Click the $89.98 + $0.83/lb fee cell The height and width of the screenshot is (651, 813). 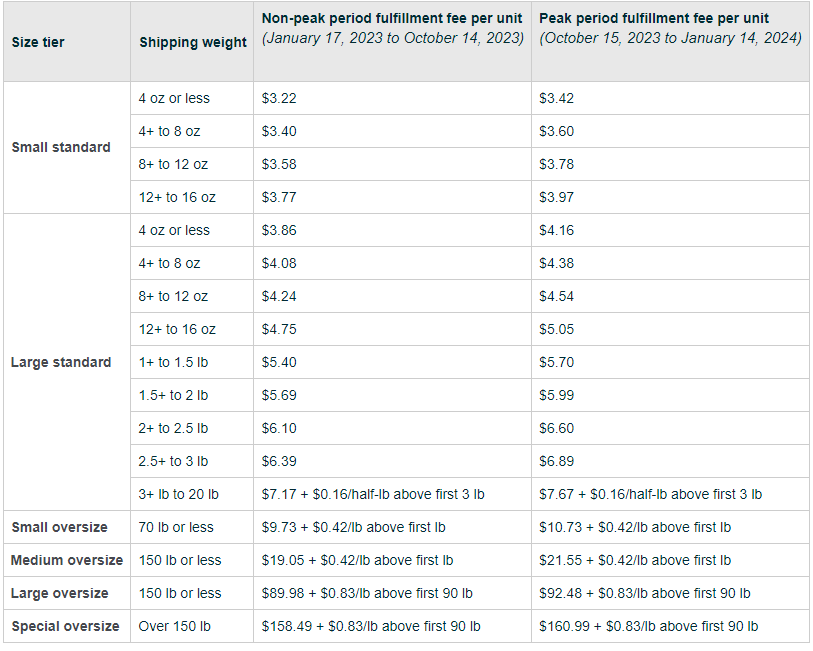[x=393, y=593]
